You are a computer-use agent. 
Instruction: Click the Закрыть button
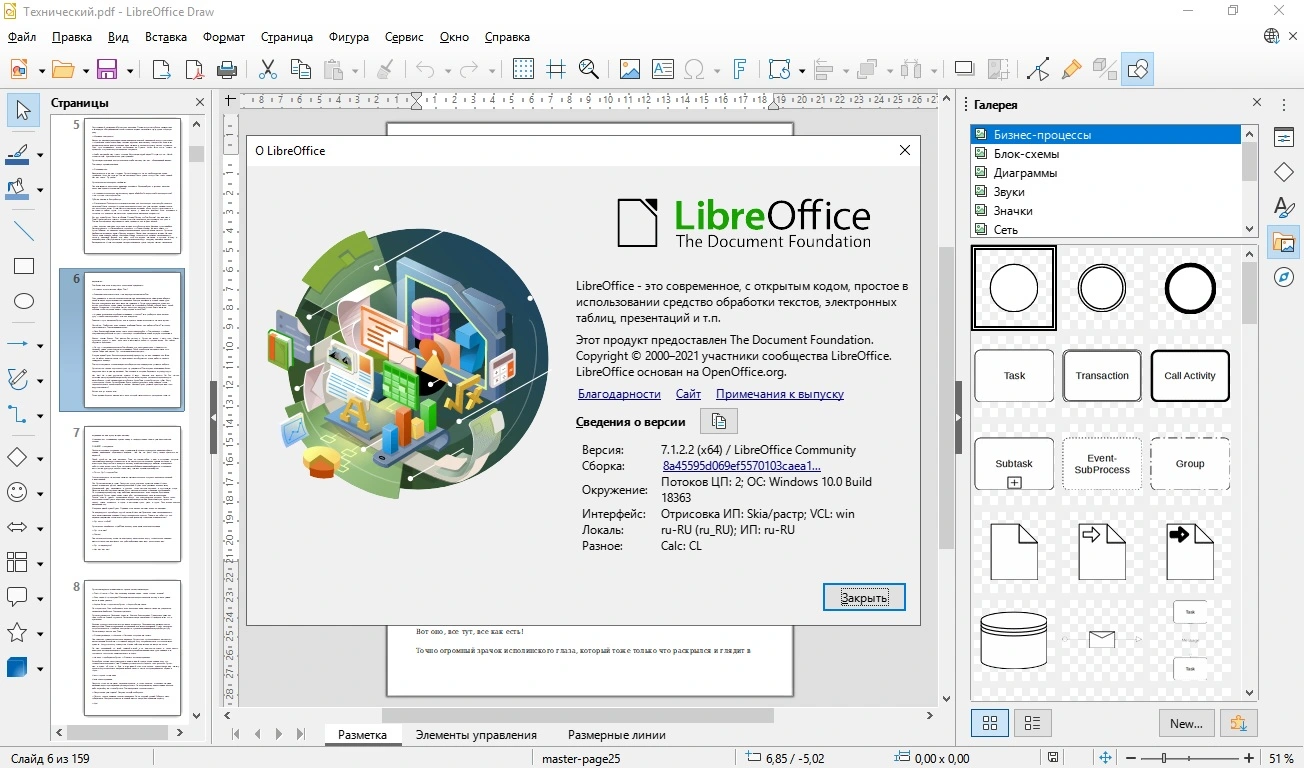(864, 597)
